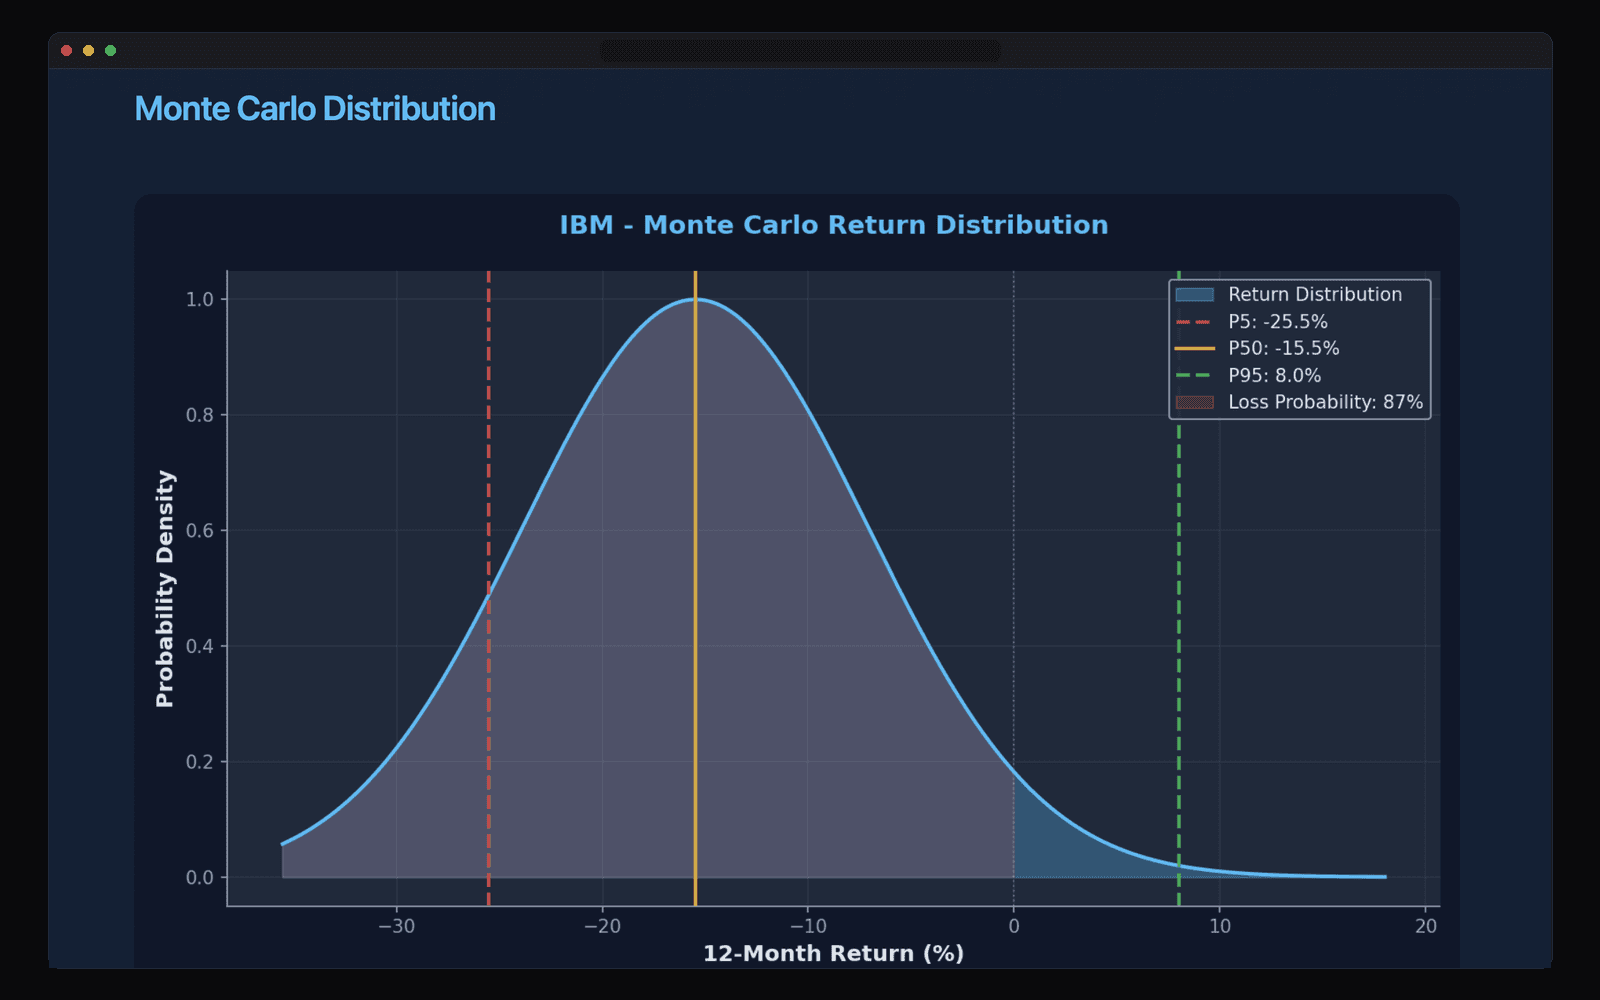
Task: Select the 'Loss Probability: 87%' legend text
Action: (x=1325, y=403)
